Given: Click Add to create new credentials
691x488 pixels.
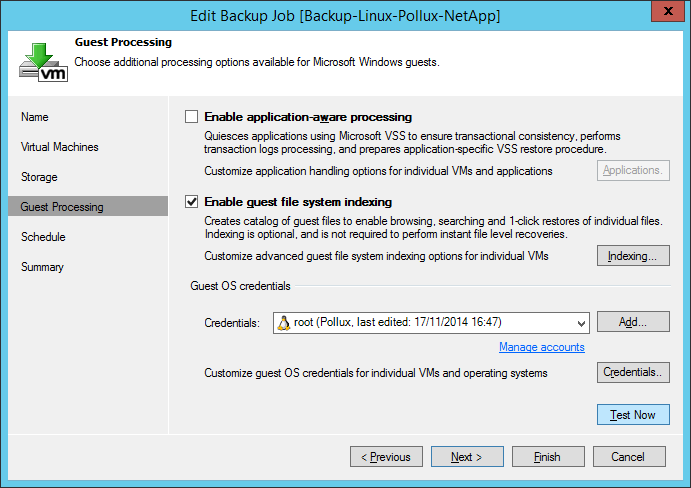Looking at the screenshot, I should pyautogui.click(x=633, y=322).
